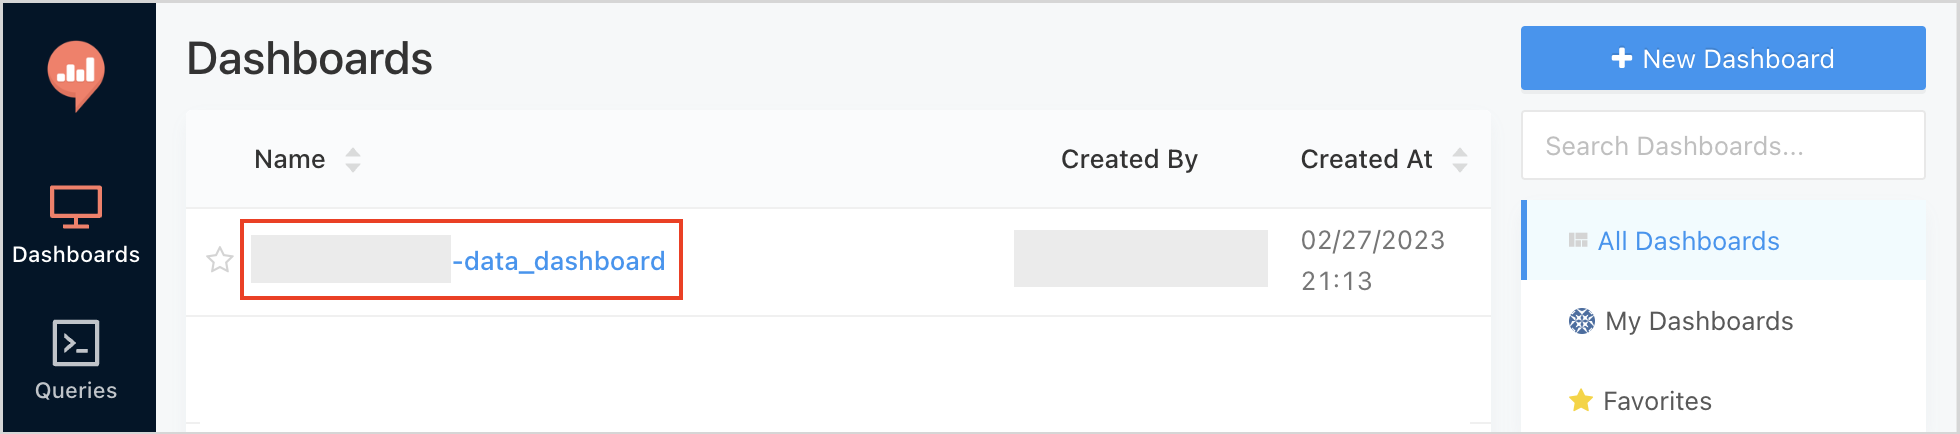Show the Favorites filter list
Image resolution: width=1960 pixels, height=434 pixels.
coord(1657,401)
